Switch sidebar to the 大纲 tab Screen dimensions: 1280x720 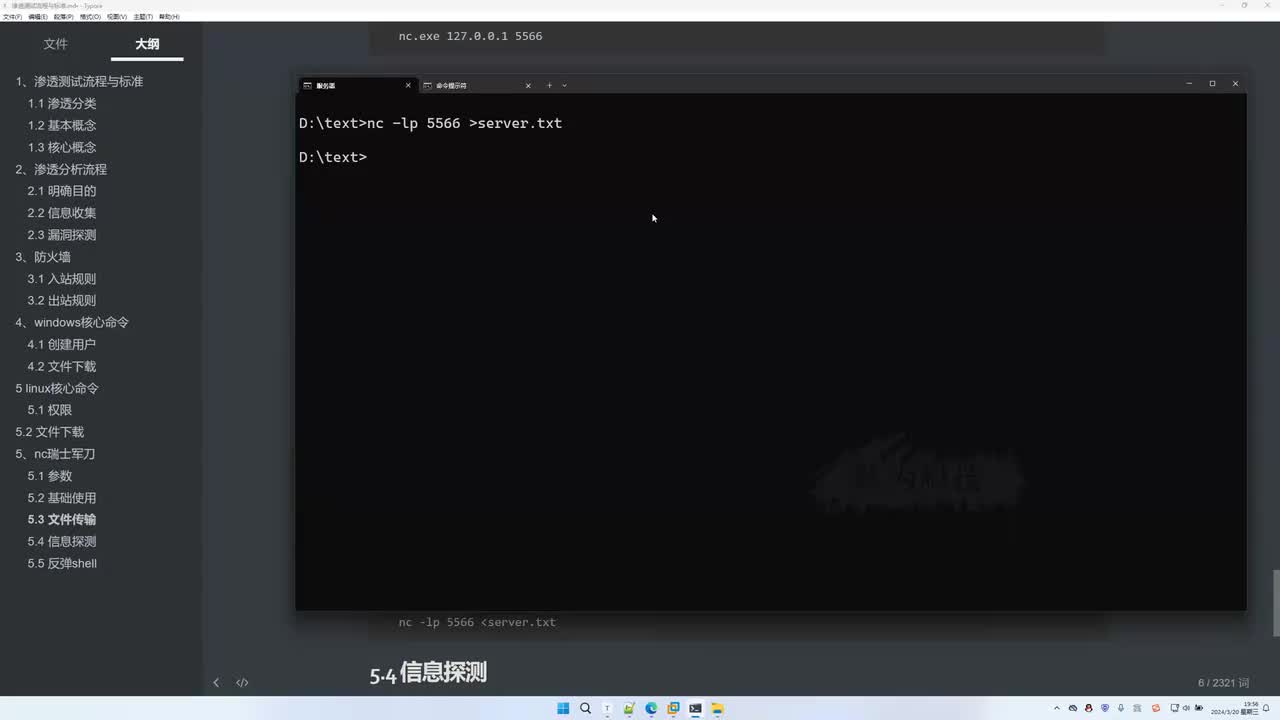pos(147,44)
